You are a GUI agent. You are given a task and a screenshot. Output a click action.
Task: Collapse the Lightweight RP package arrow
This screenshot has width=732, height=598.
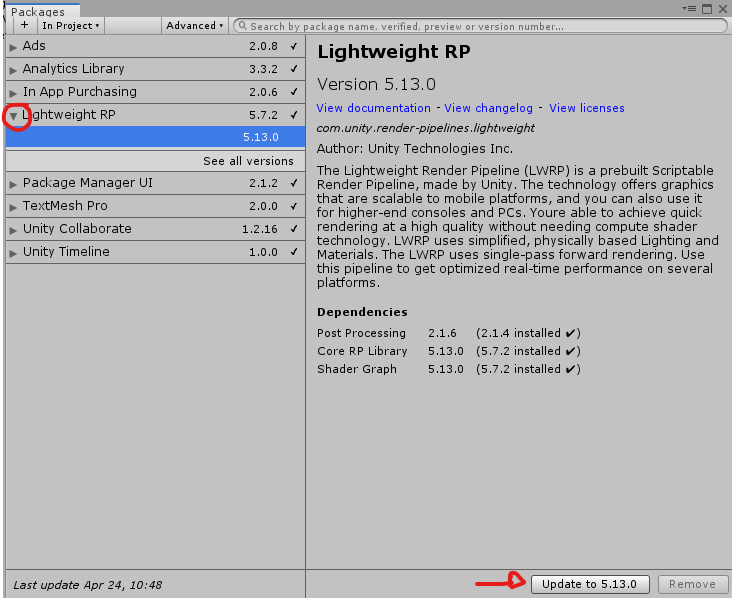pos(13,116)
